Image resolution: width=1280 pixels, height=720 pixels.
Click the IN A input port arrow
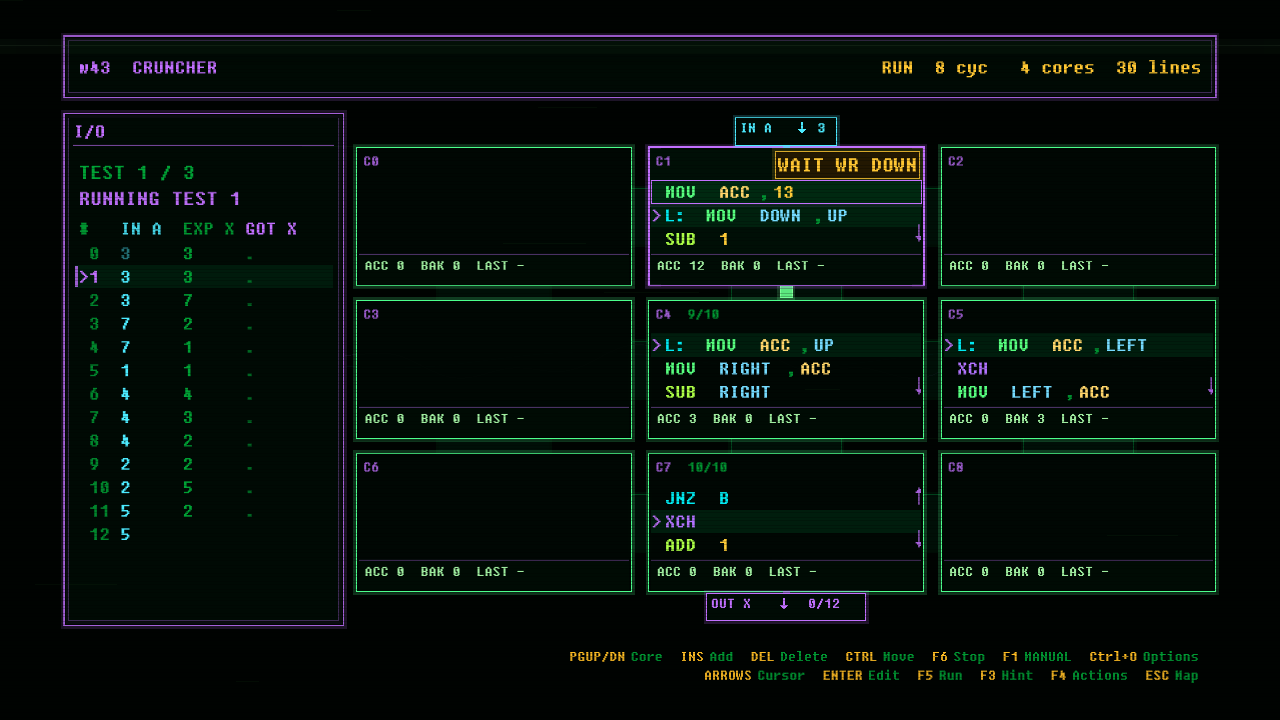click(801, 128)
